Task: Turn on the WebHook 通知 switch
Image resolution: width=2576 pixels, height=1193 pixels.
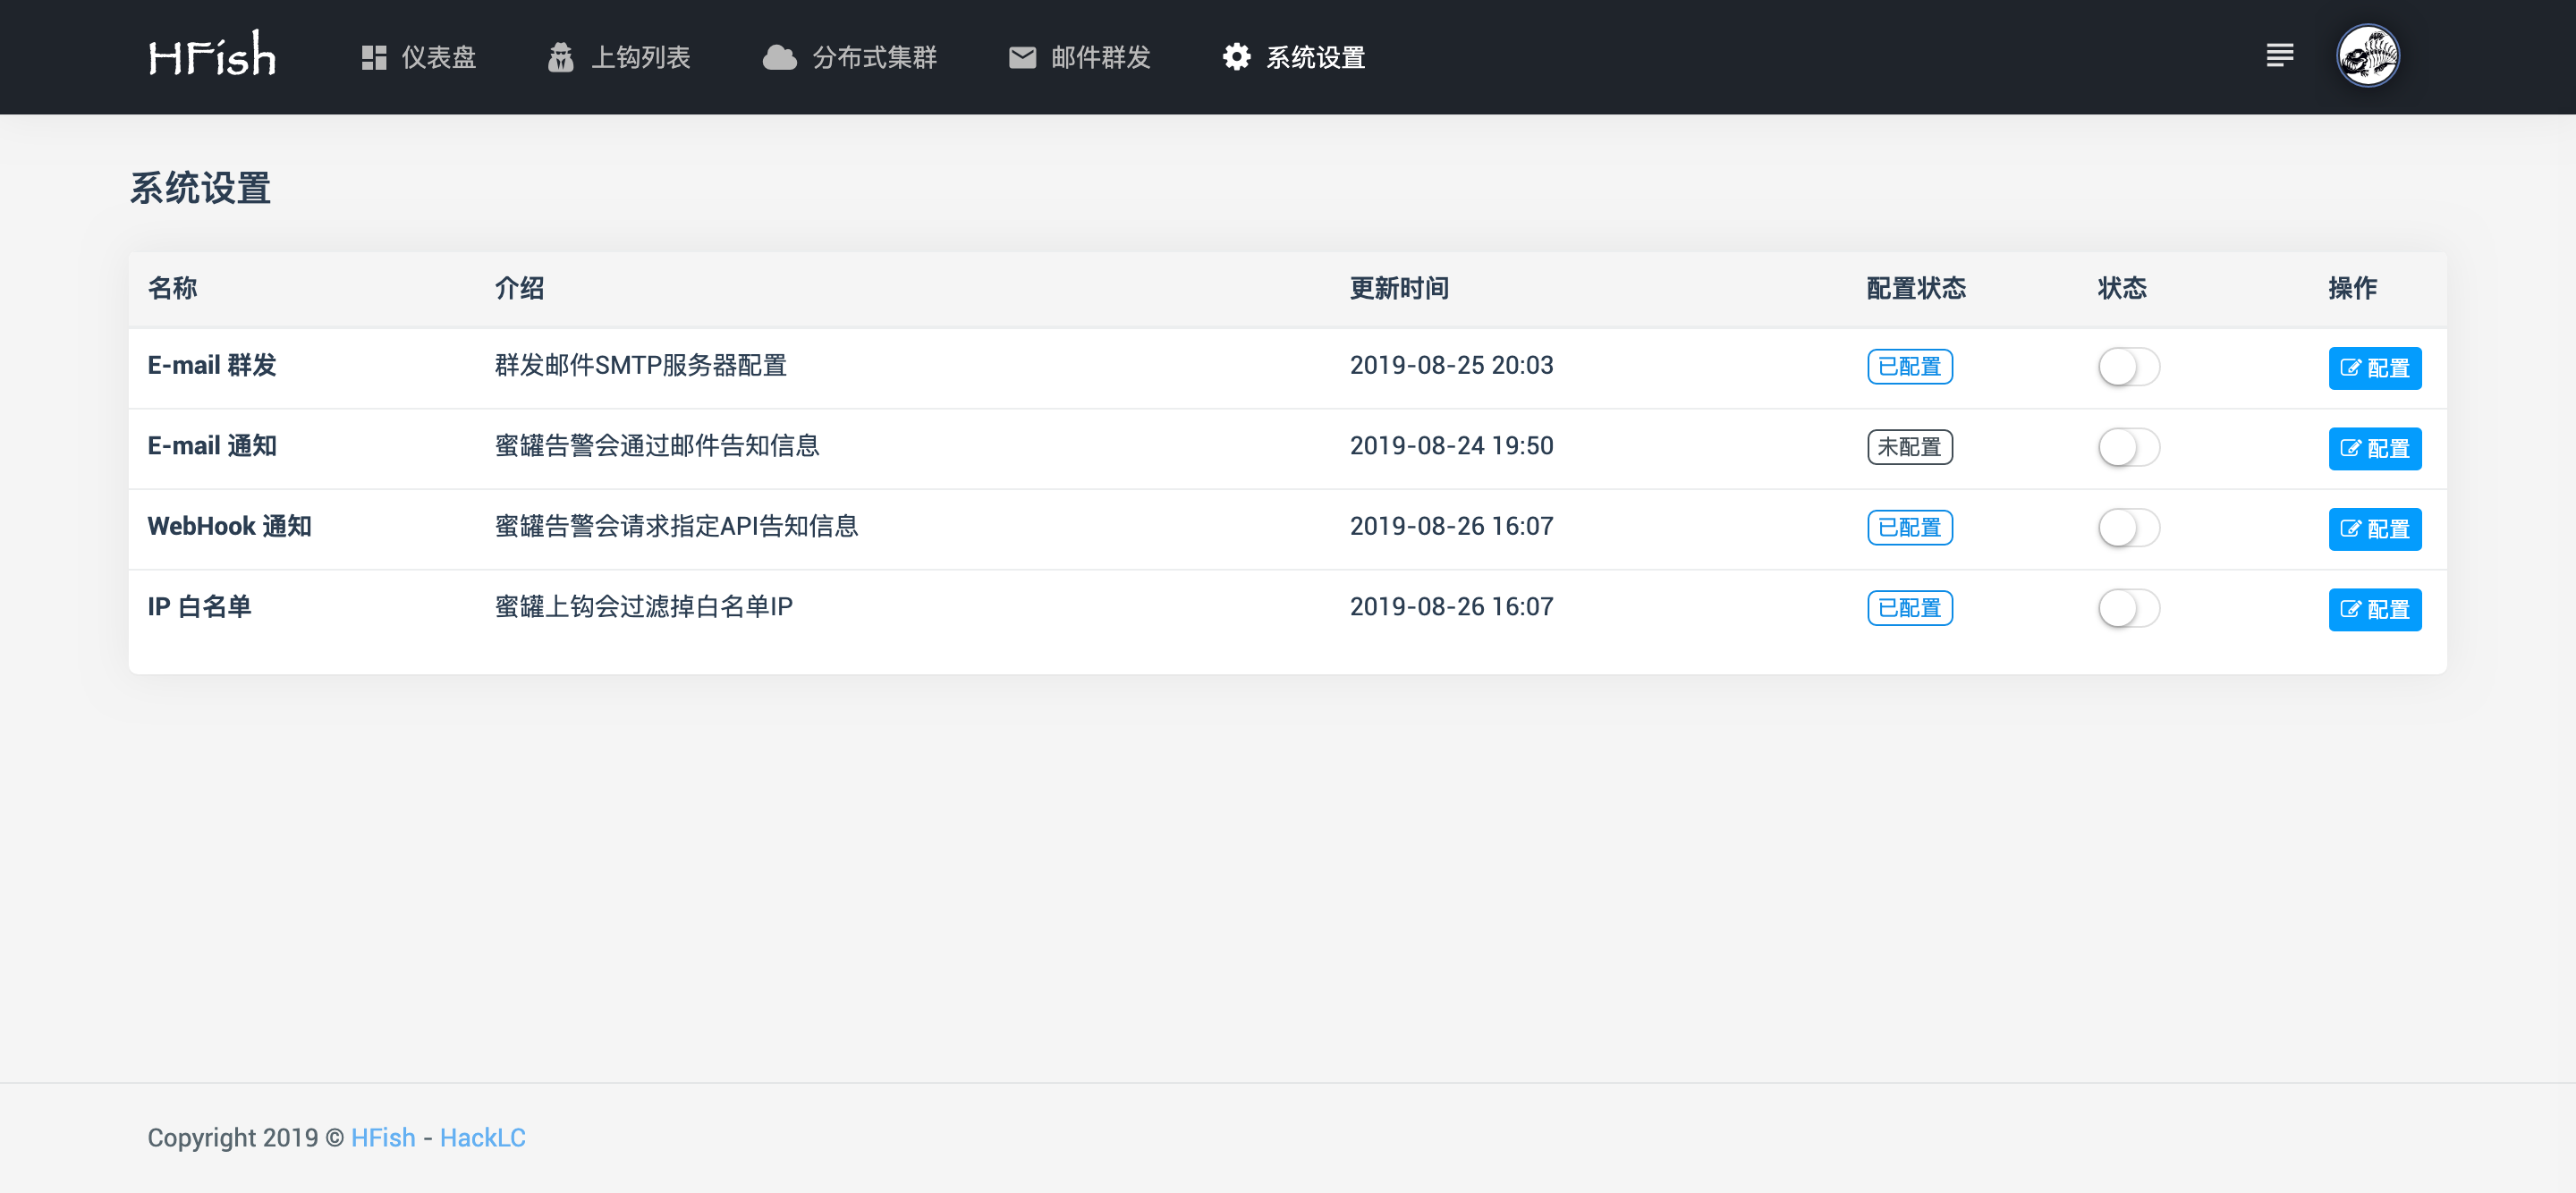Action: [2128, 528]
